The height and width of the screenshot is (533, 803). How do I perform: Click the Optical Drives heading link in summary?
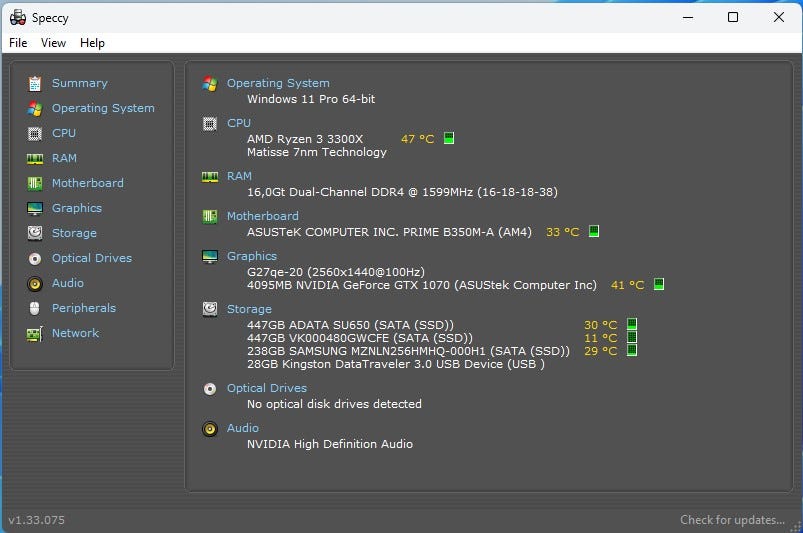267,388
